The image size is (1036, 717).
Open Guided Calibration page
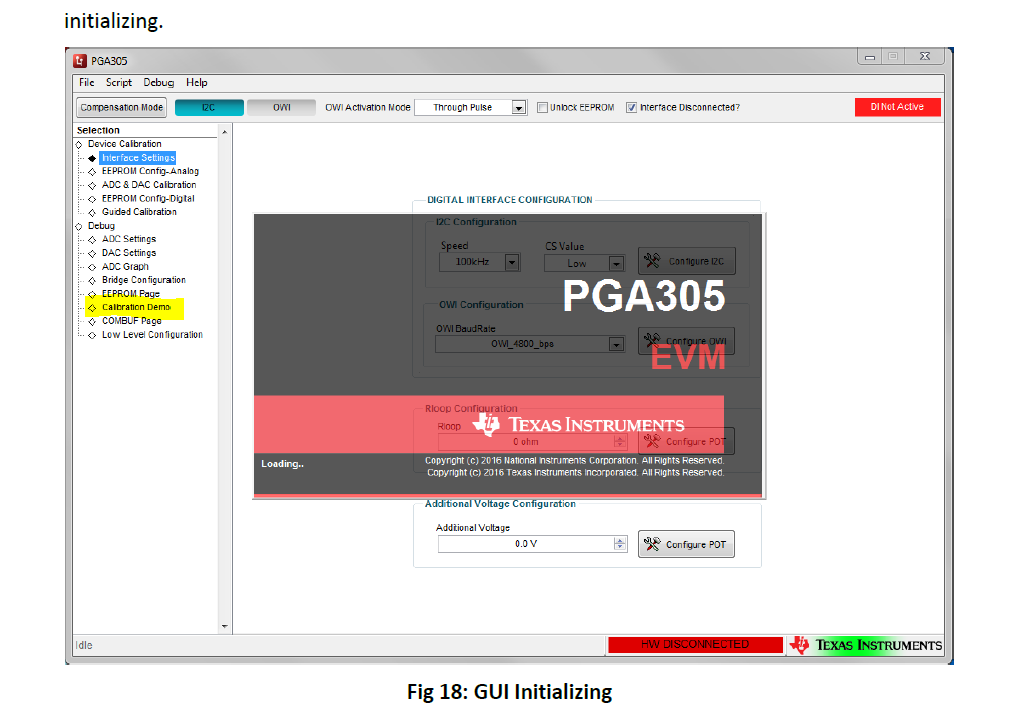tap(139, 212)
